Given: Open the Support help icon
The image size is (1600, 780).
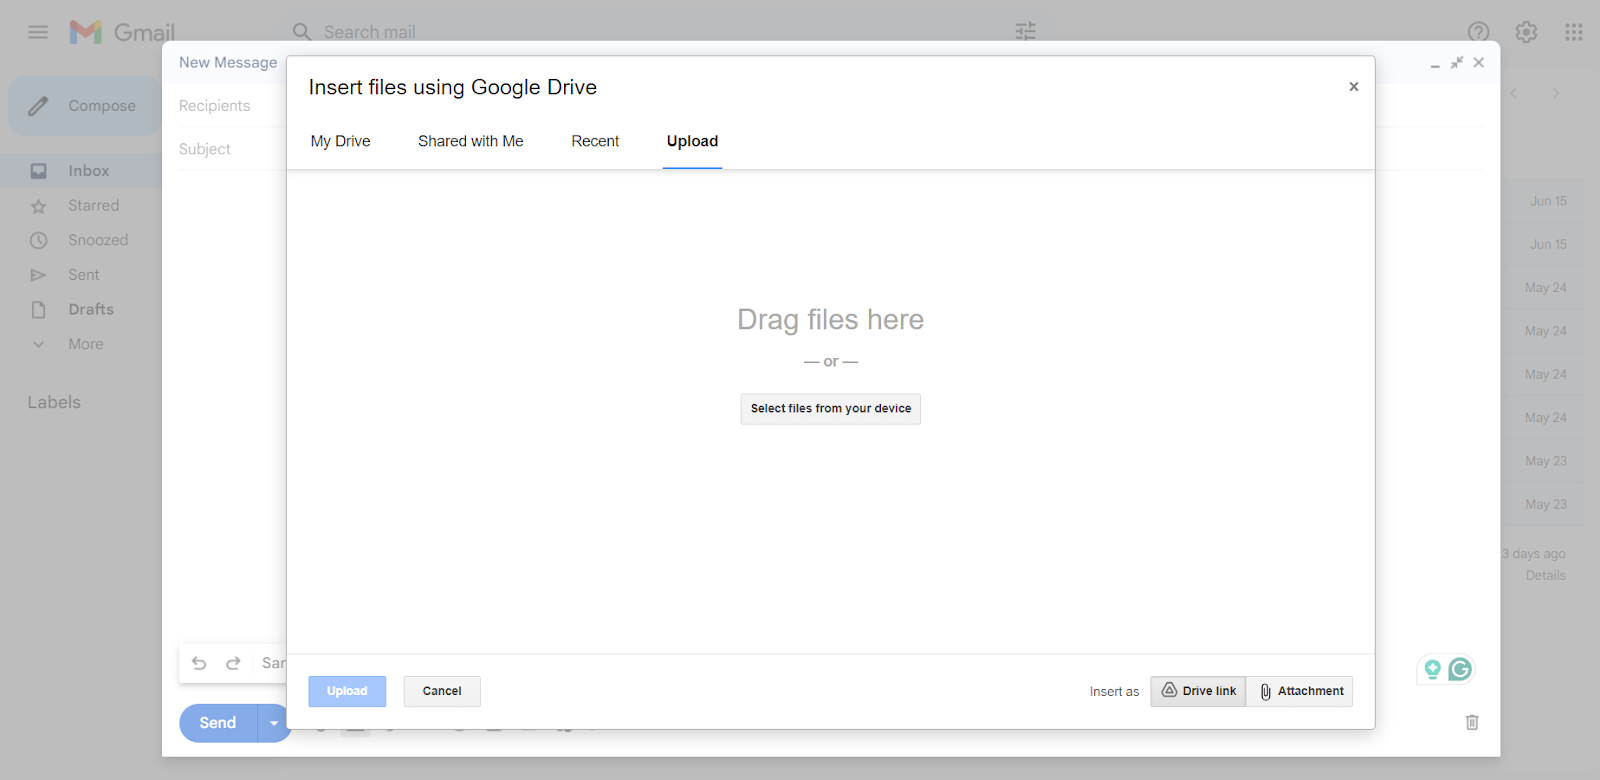Looking at the screenshot, I should (1478, 32).
